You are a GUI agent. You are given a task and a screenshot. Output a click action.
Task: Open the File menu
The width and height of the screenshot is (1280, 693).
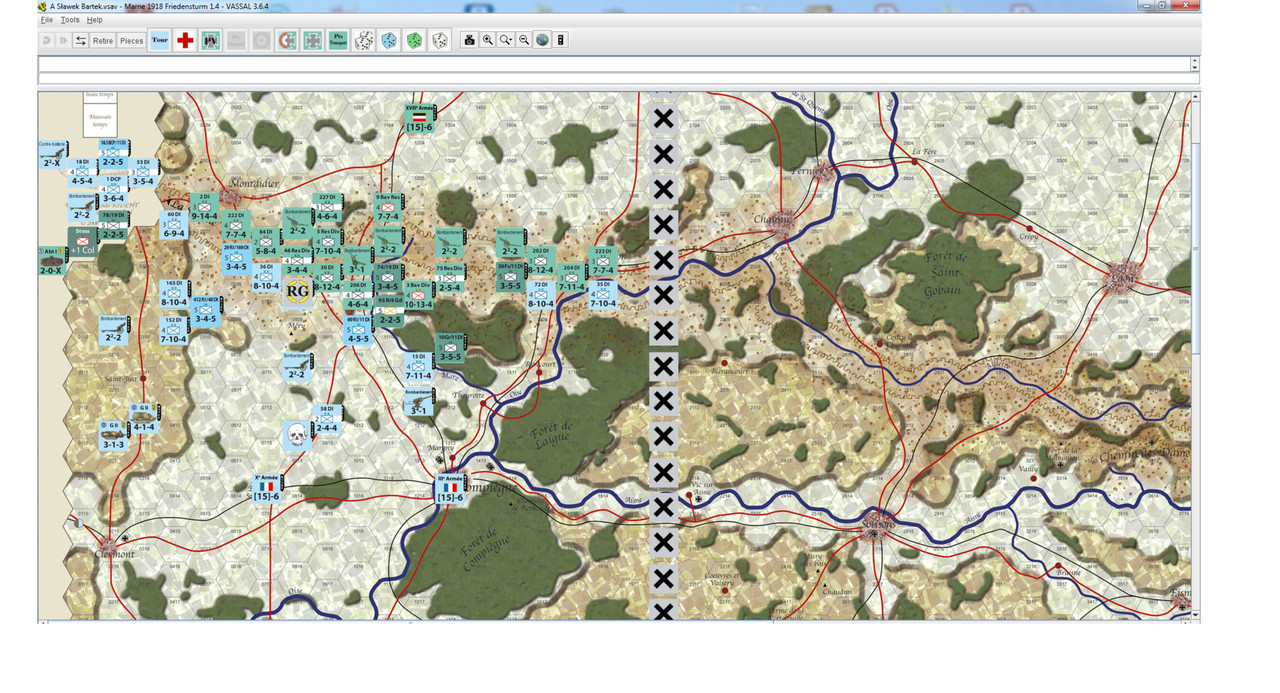click(46, 20)
